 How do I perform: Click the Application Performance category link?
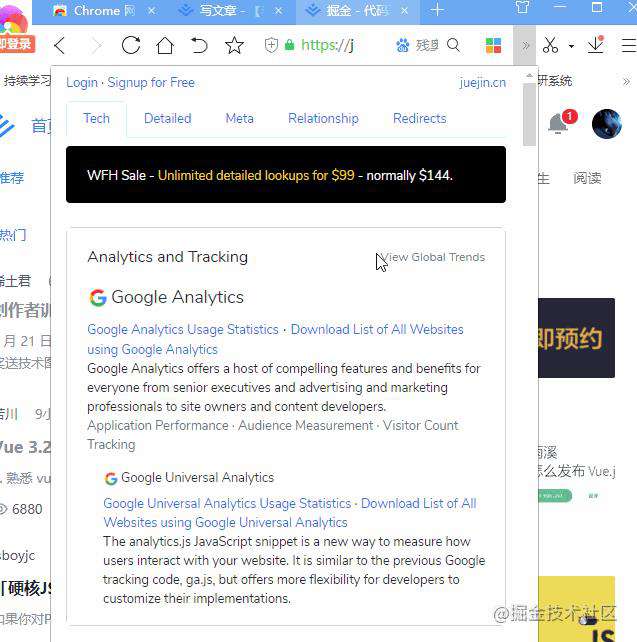pos(158,425)
